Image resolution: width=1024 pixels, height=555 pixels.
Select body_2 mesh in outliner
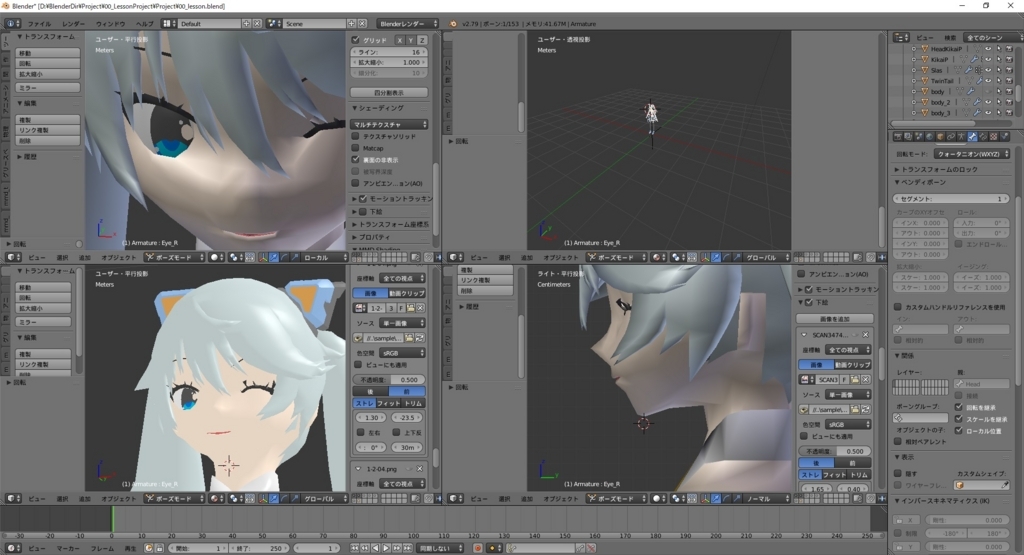(940, 103)
